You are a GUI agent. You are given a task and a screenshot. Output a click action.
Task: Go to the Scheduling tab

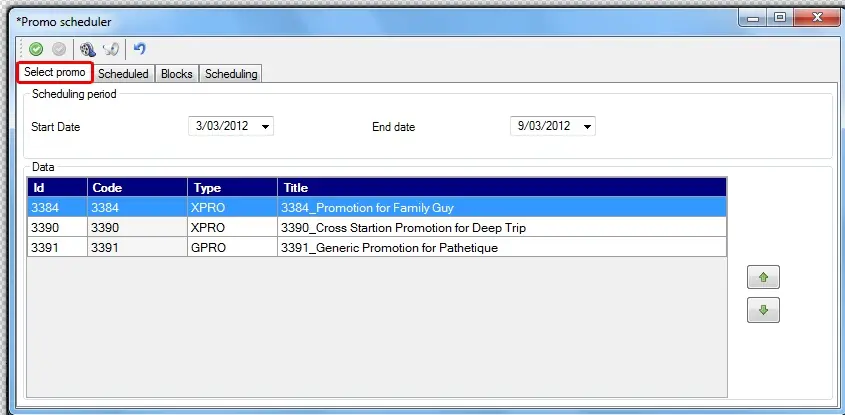(x=231, y=74)
